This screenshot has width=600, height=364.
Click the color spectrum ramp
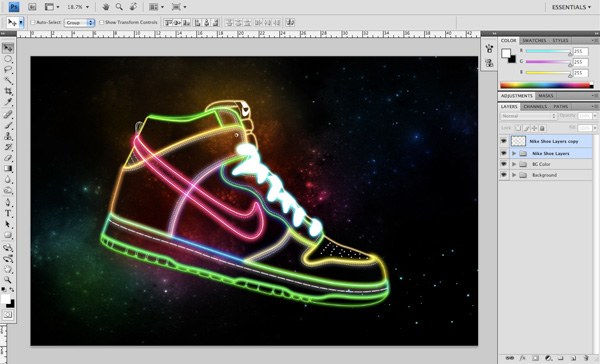(x=547, y=85)
